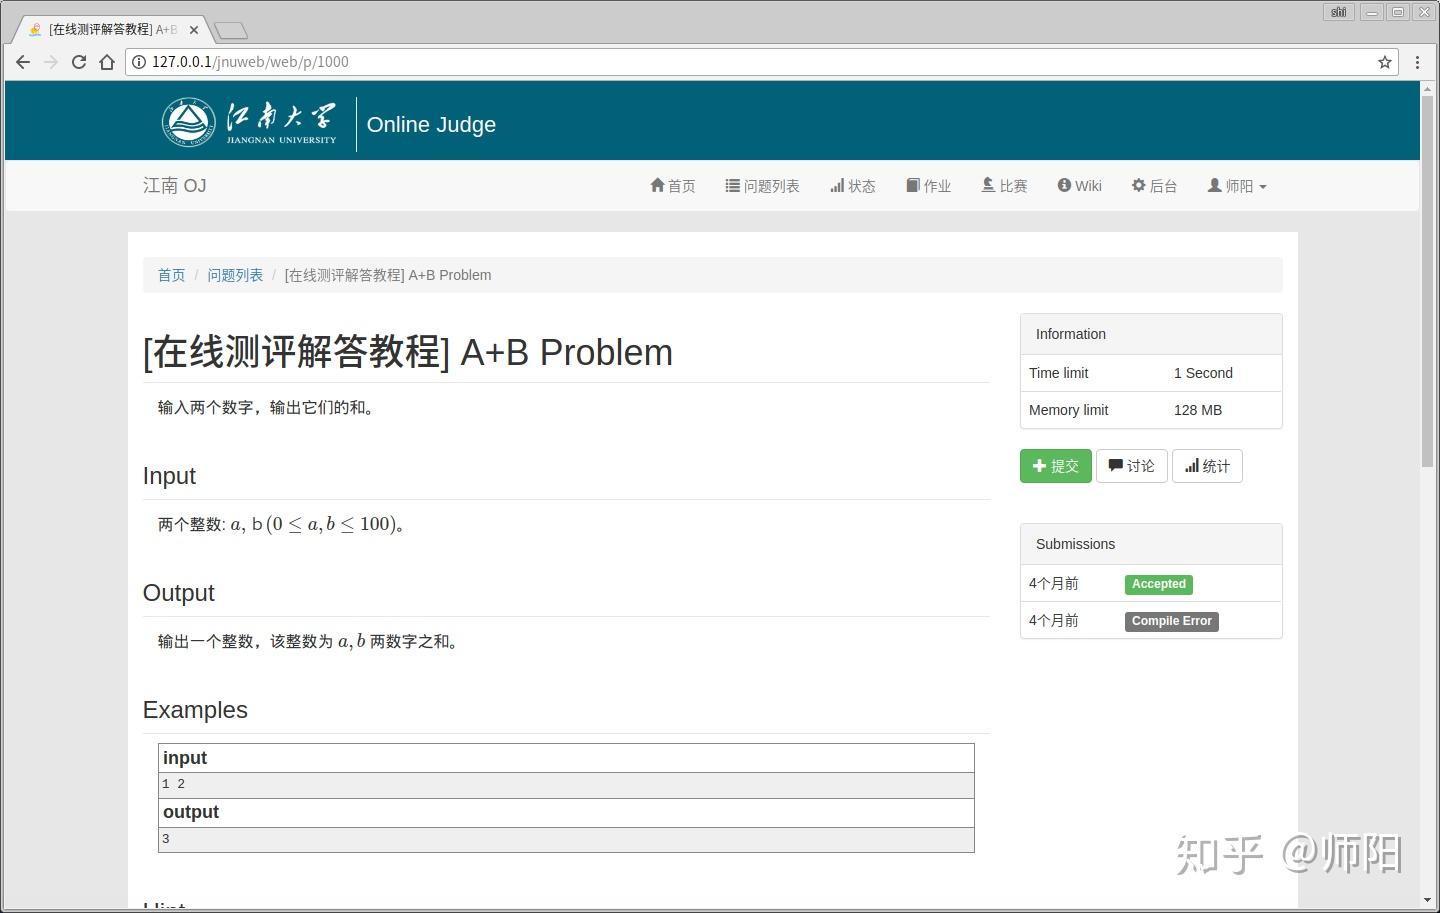Screen dimensions: 1440x913
Task: Click the scrollbar up arrow
Action: tap(1427, 88)
